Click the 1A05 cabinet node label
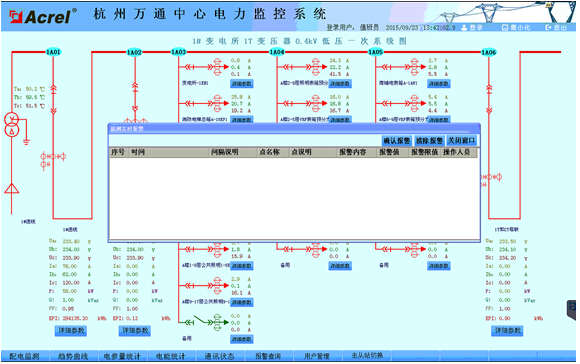 point(375,52)
